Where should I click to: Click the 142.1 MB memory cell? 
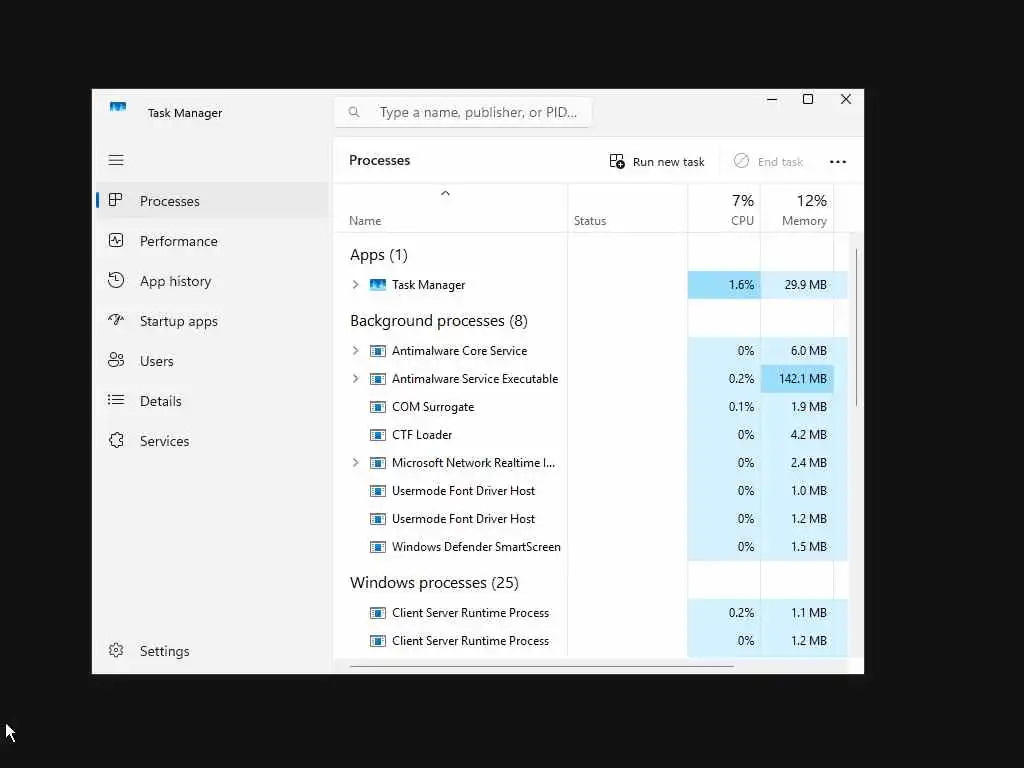coord(797,379)
